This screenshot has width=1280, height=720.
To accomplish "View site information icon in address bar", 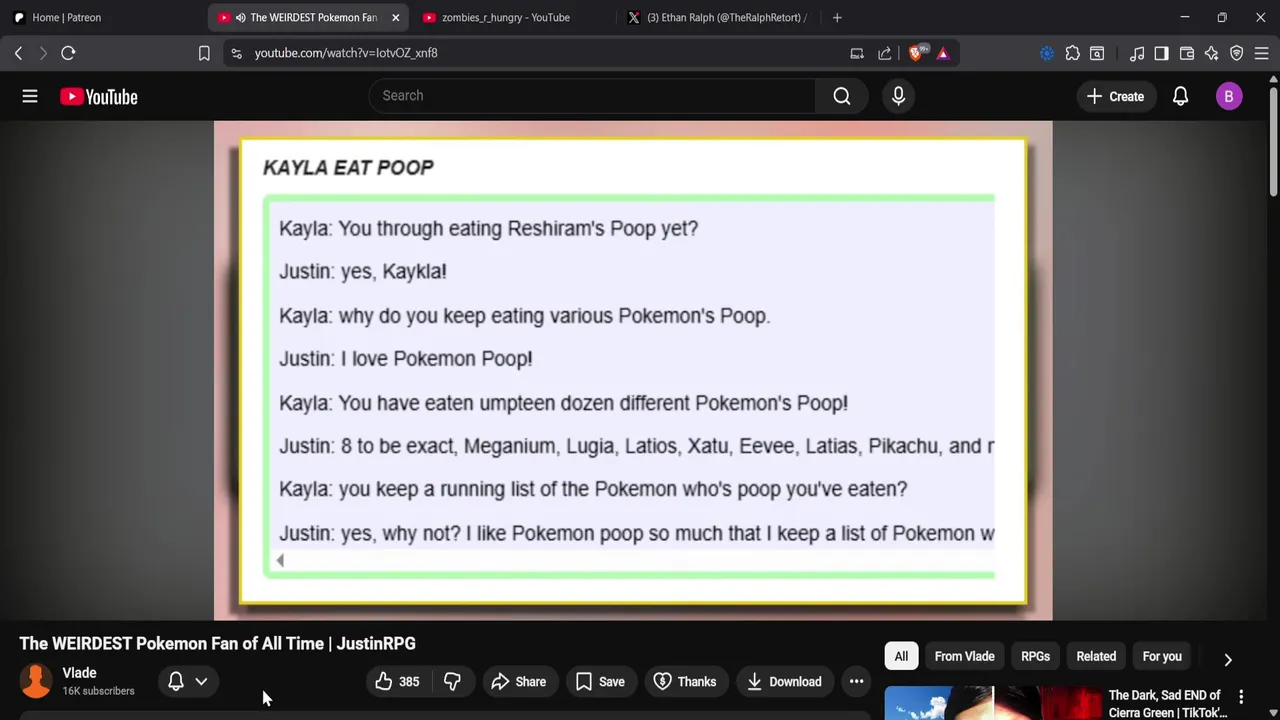I will pyautogui.click(x=236, y=53).
